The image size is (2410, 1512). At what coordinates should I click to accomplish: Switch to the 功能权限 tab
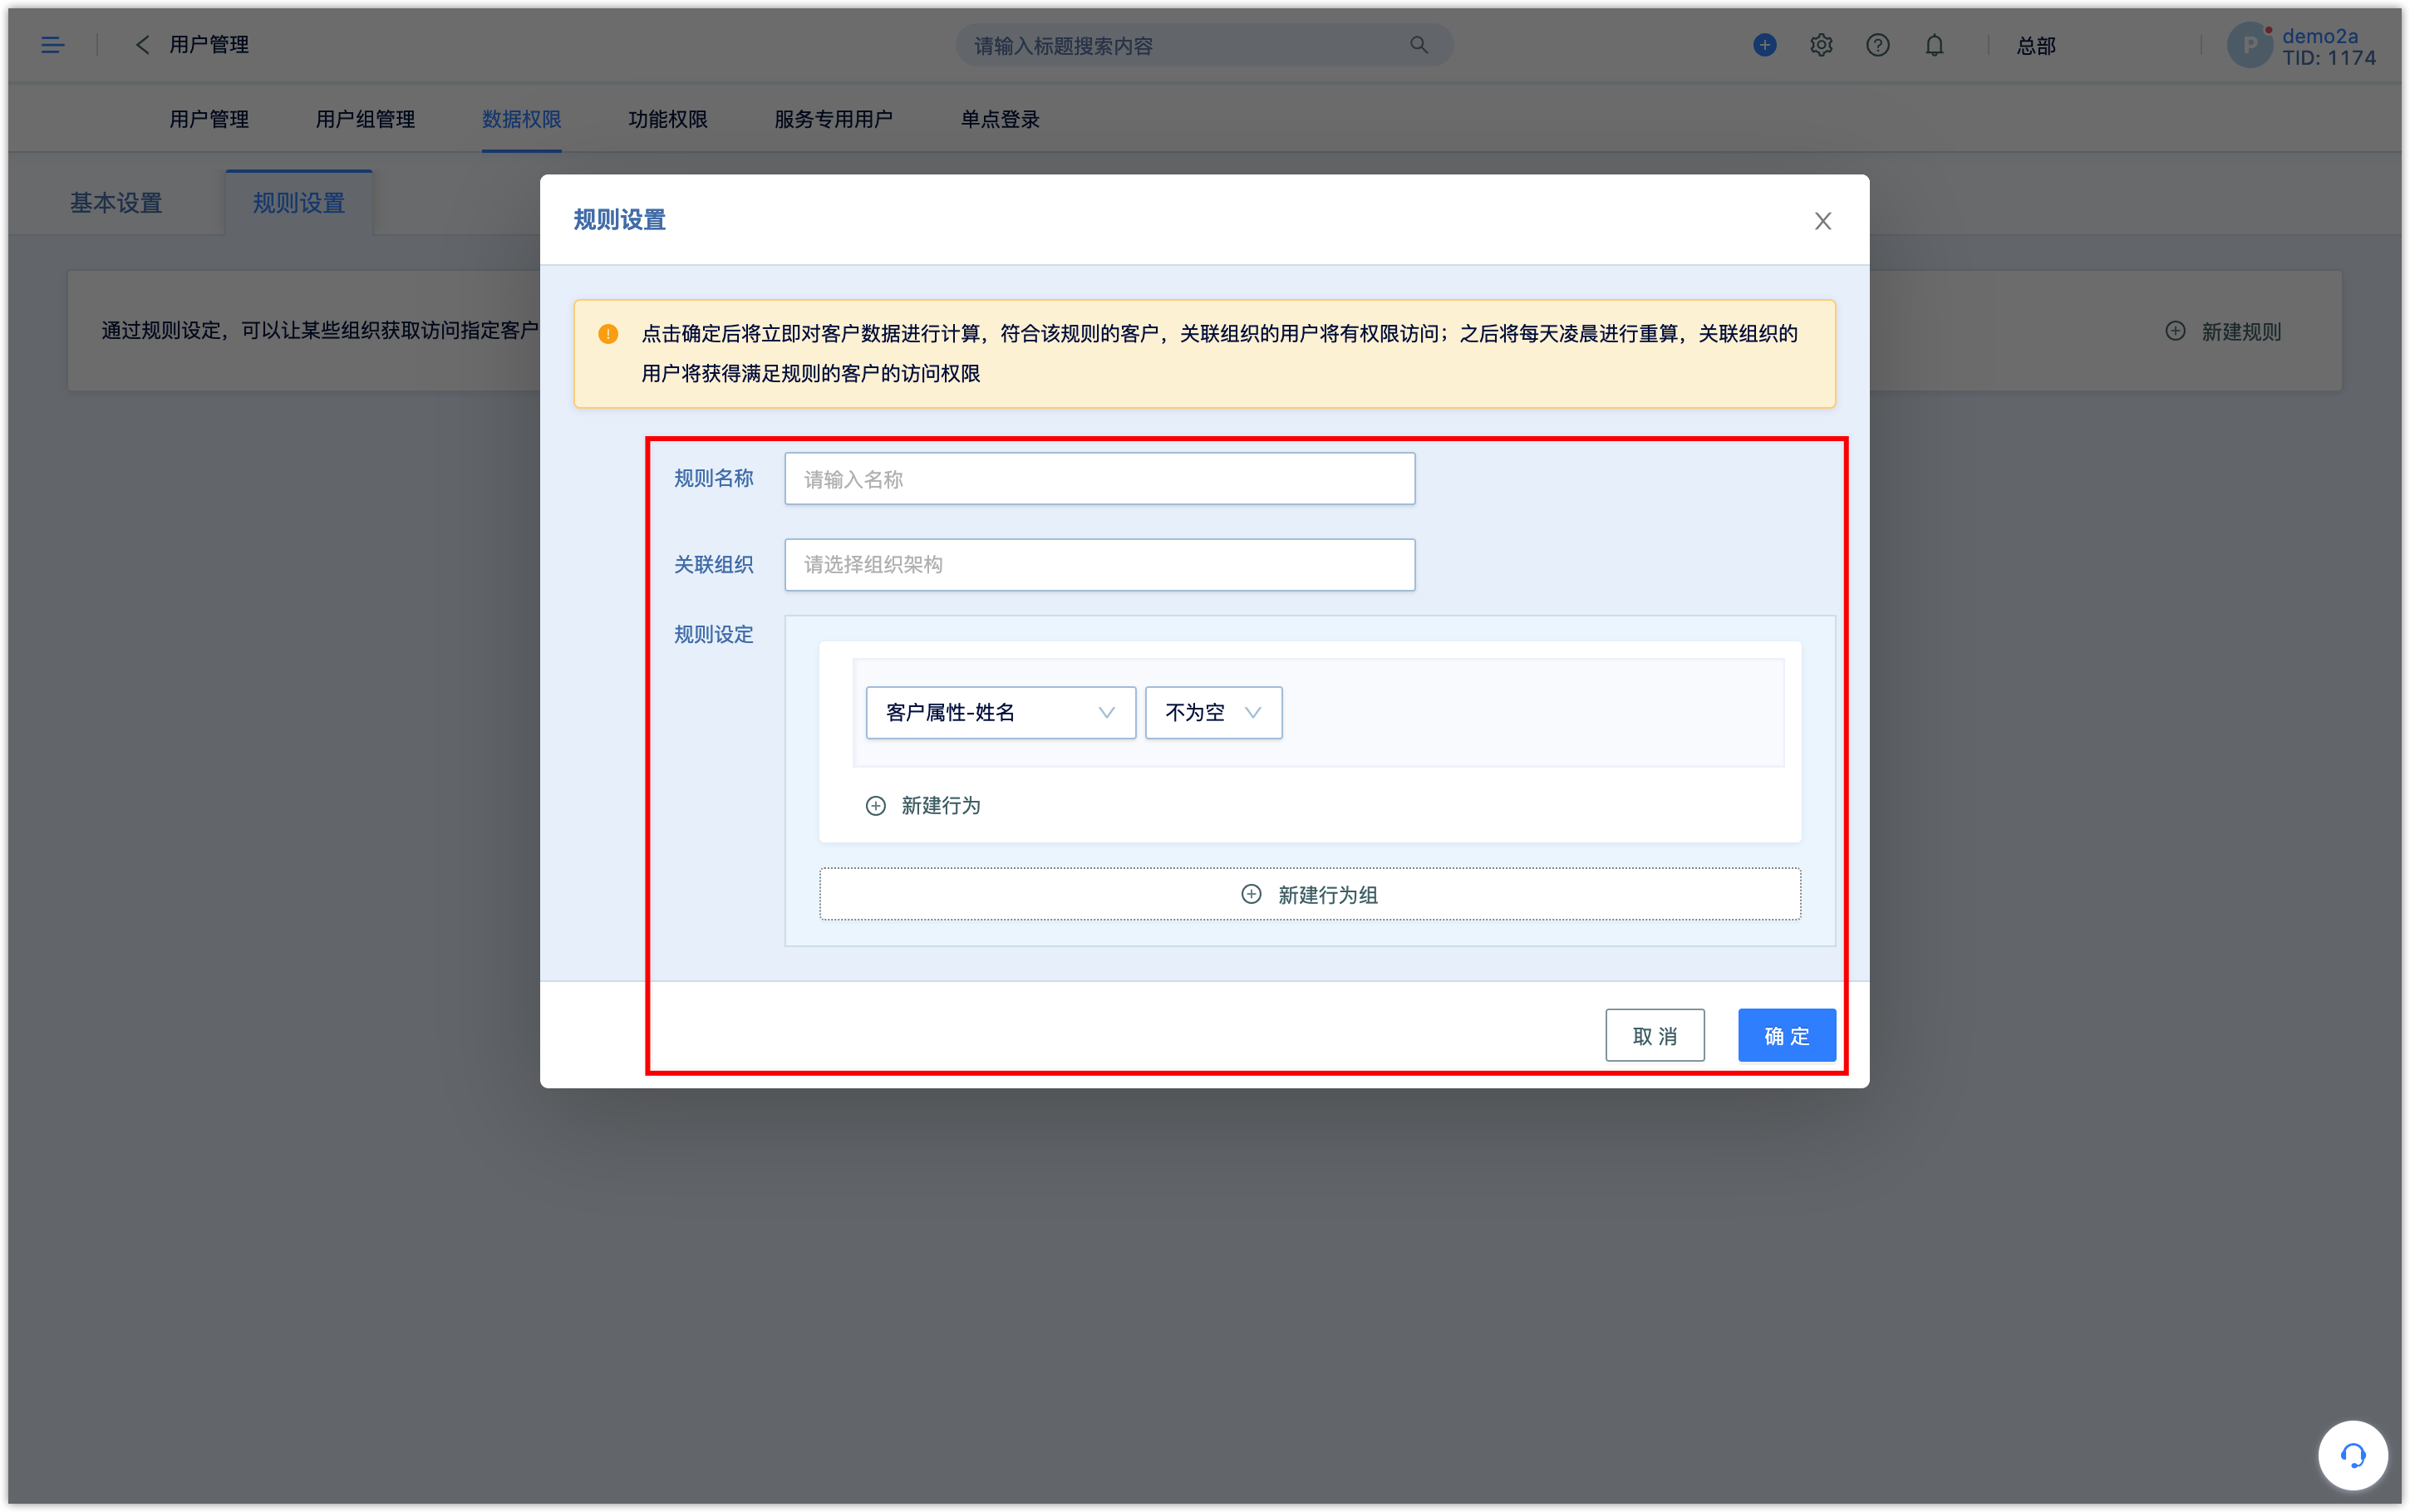(x=667, y=119)
